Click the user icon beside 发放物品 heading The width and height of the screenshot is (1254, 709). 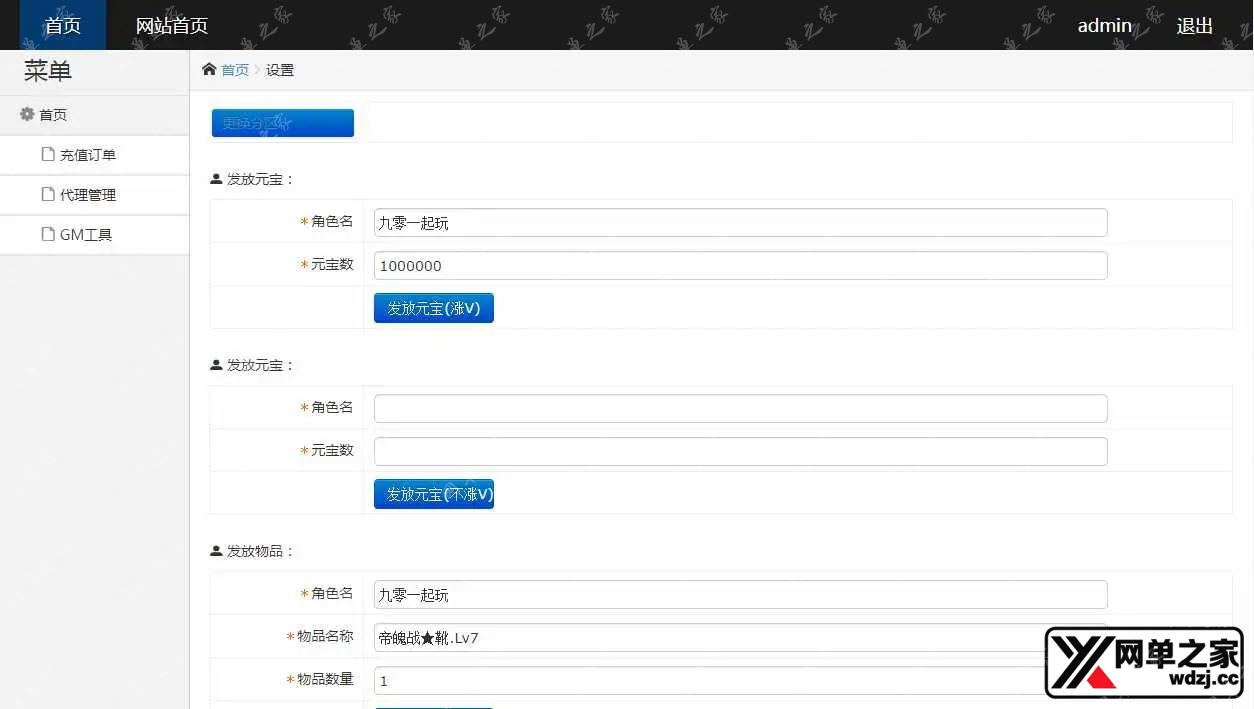(216, 551)
